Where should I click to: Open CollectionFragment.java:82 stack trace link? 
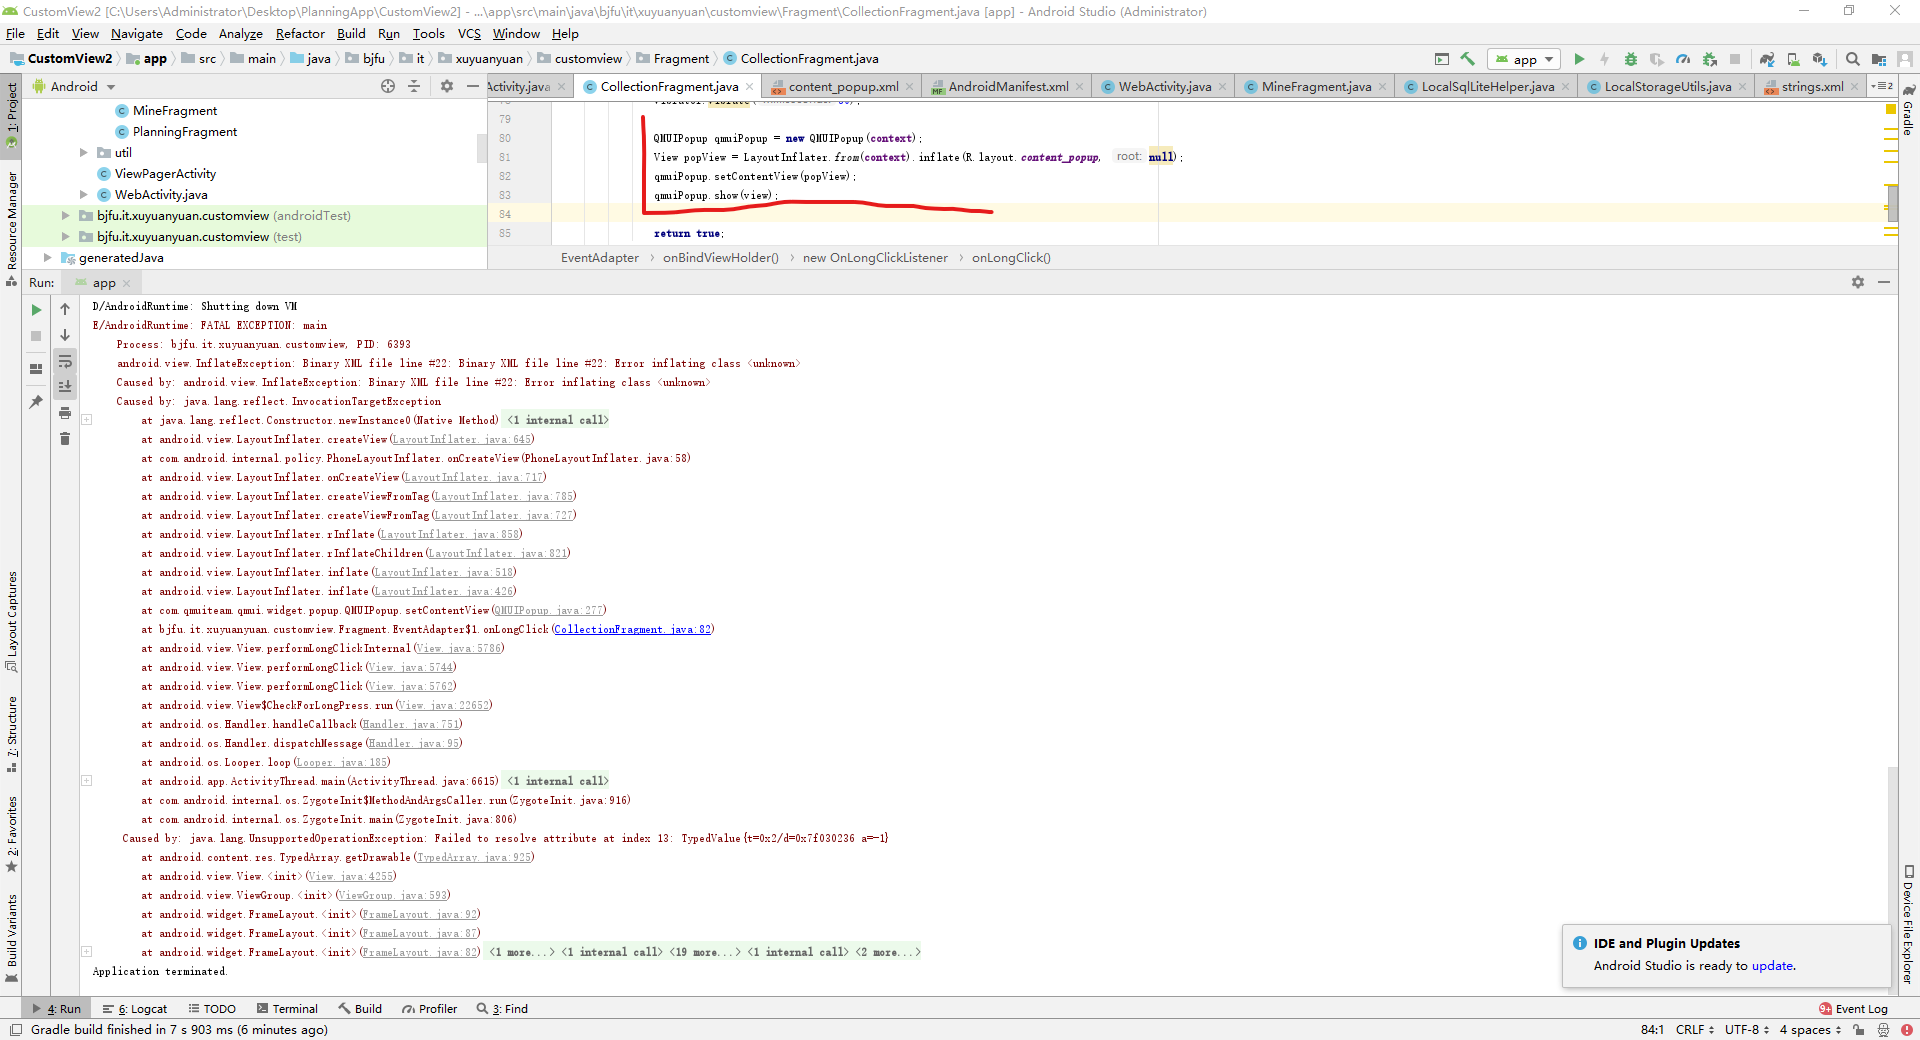coord(633,630)
